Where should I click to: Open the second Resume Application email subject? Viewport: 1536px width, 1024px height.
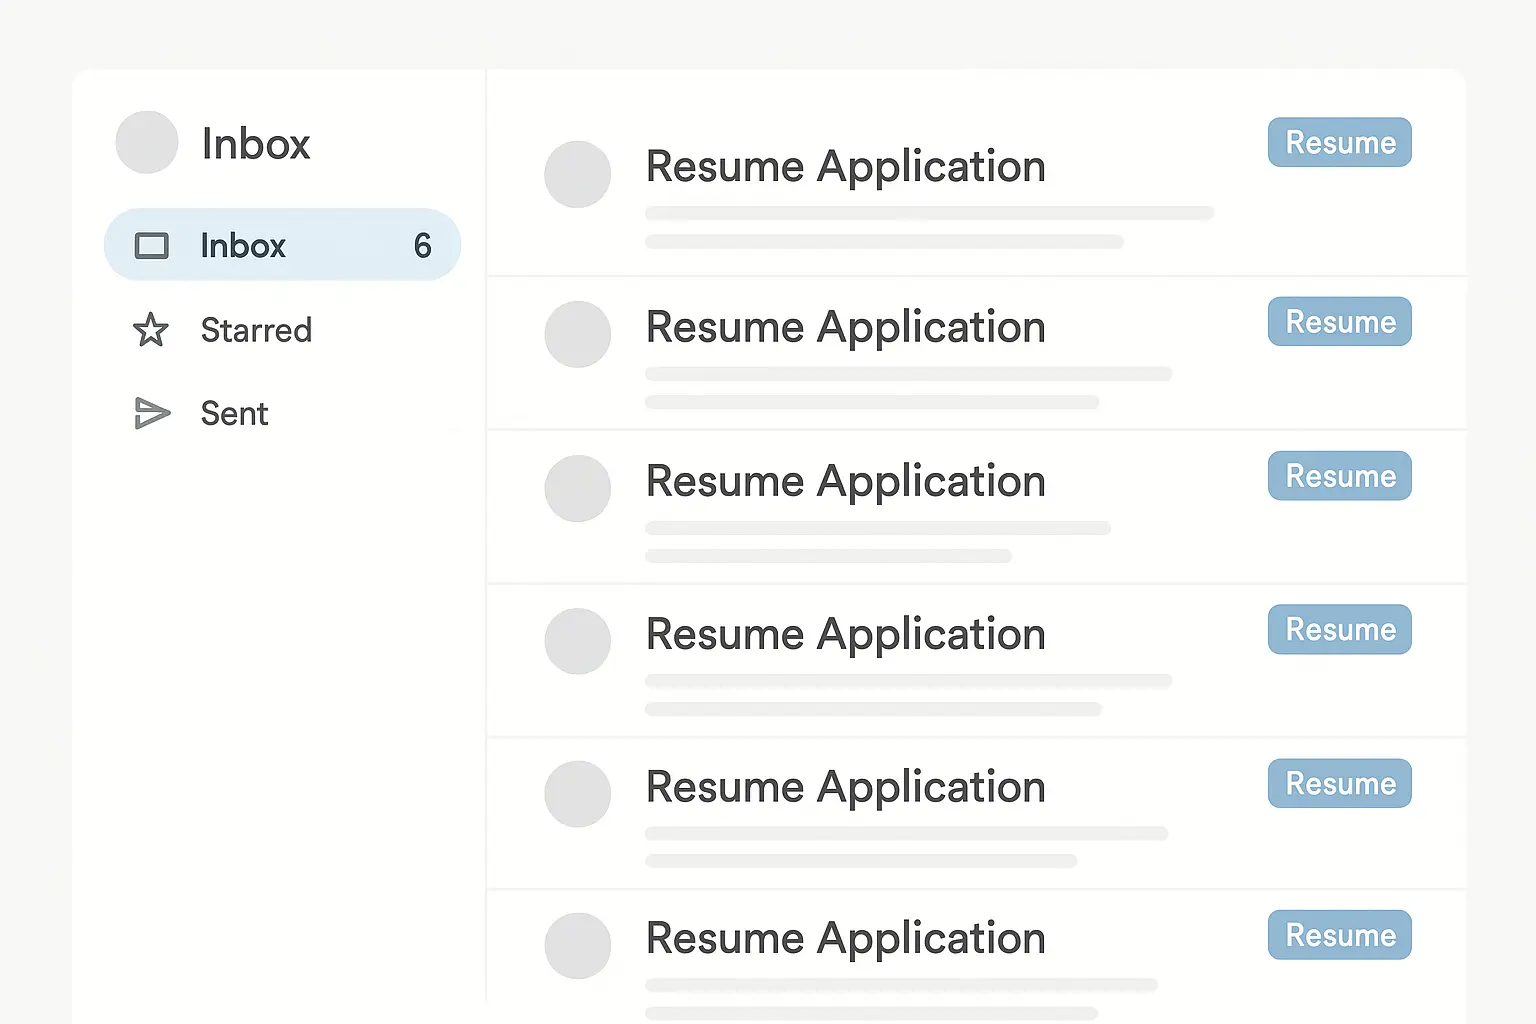tap(845, 328)
